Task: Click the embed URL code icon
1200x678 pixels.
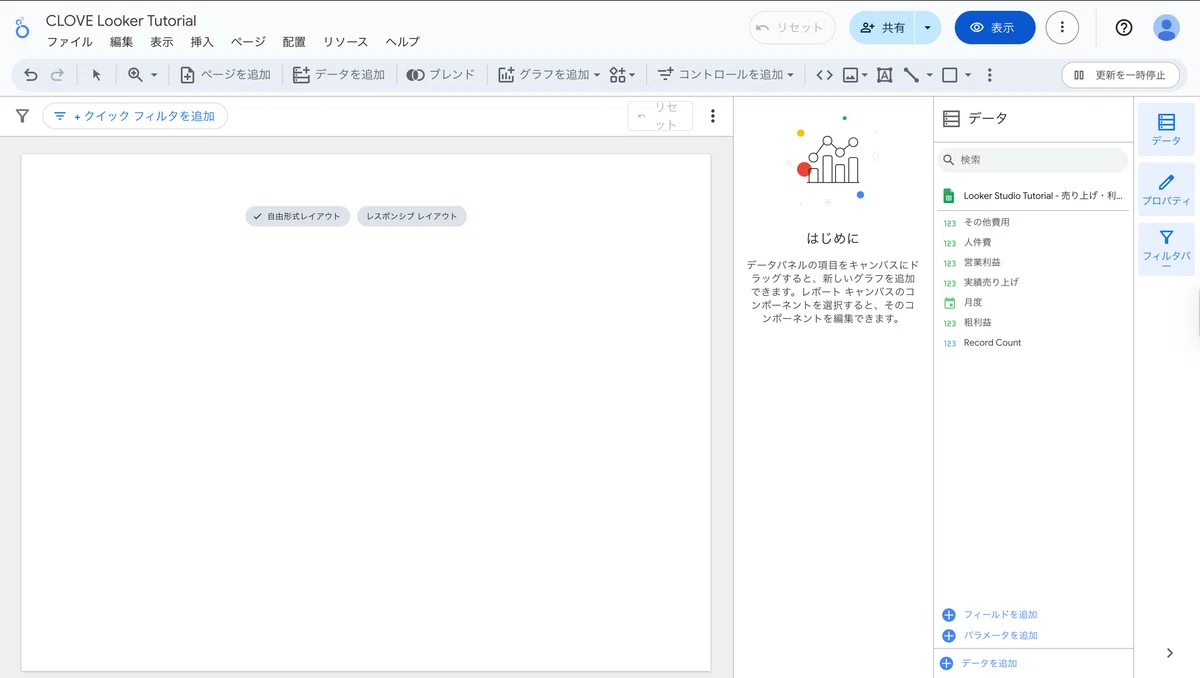Action: tap(824, 75)
